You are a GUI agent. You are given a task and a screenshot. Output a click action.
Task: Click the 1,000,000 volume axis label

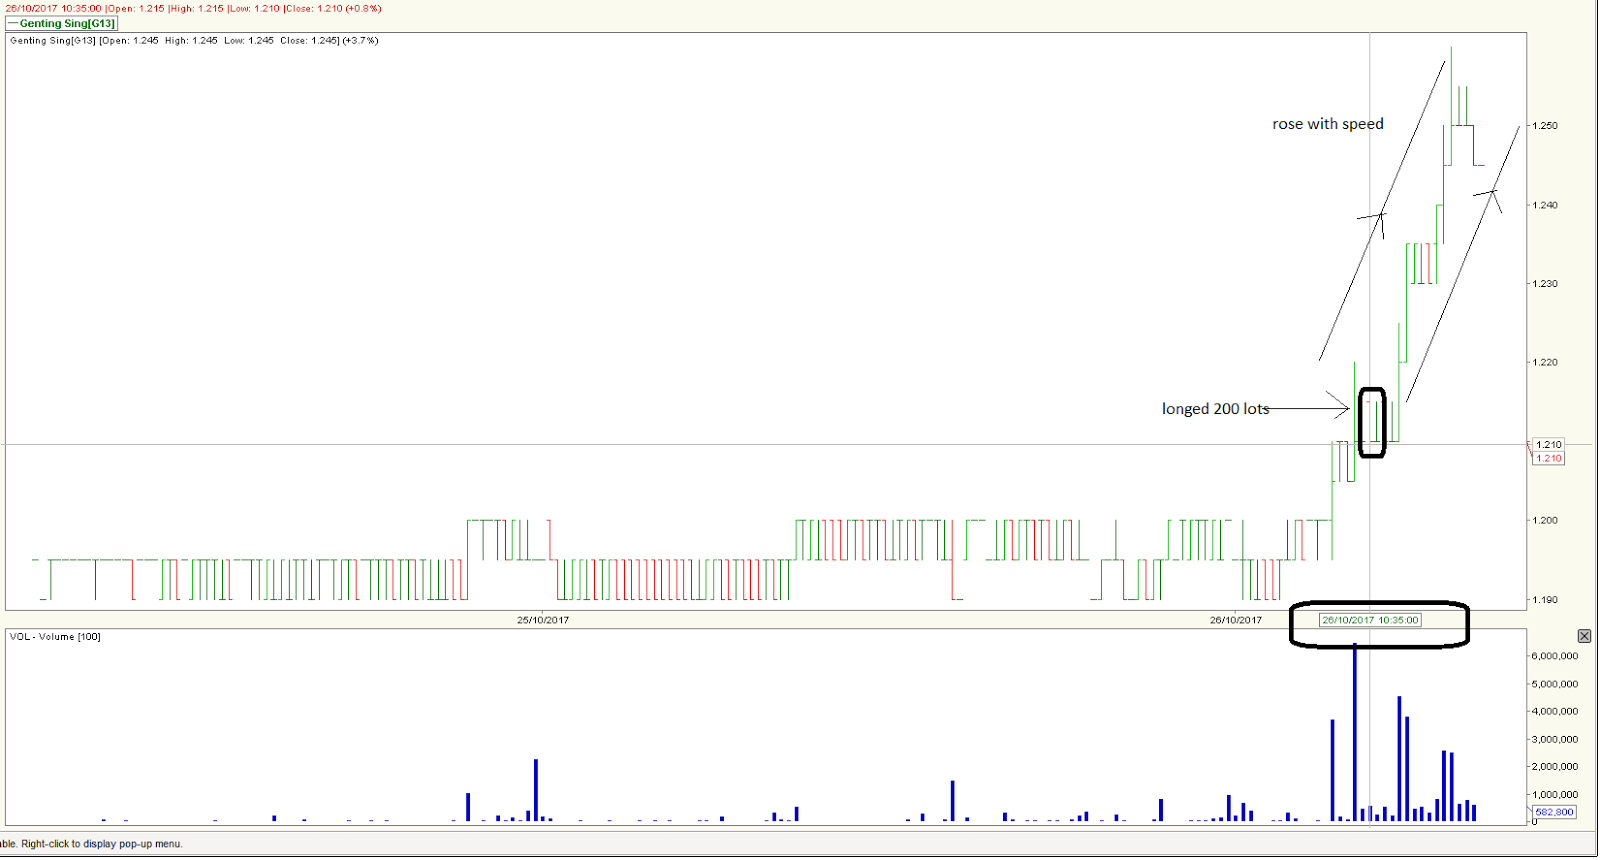[x=1555, y=794]
